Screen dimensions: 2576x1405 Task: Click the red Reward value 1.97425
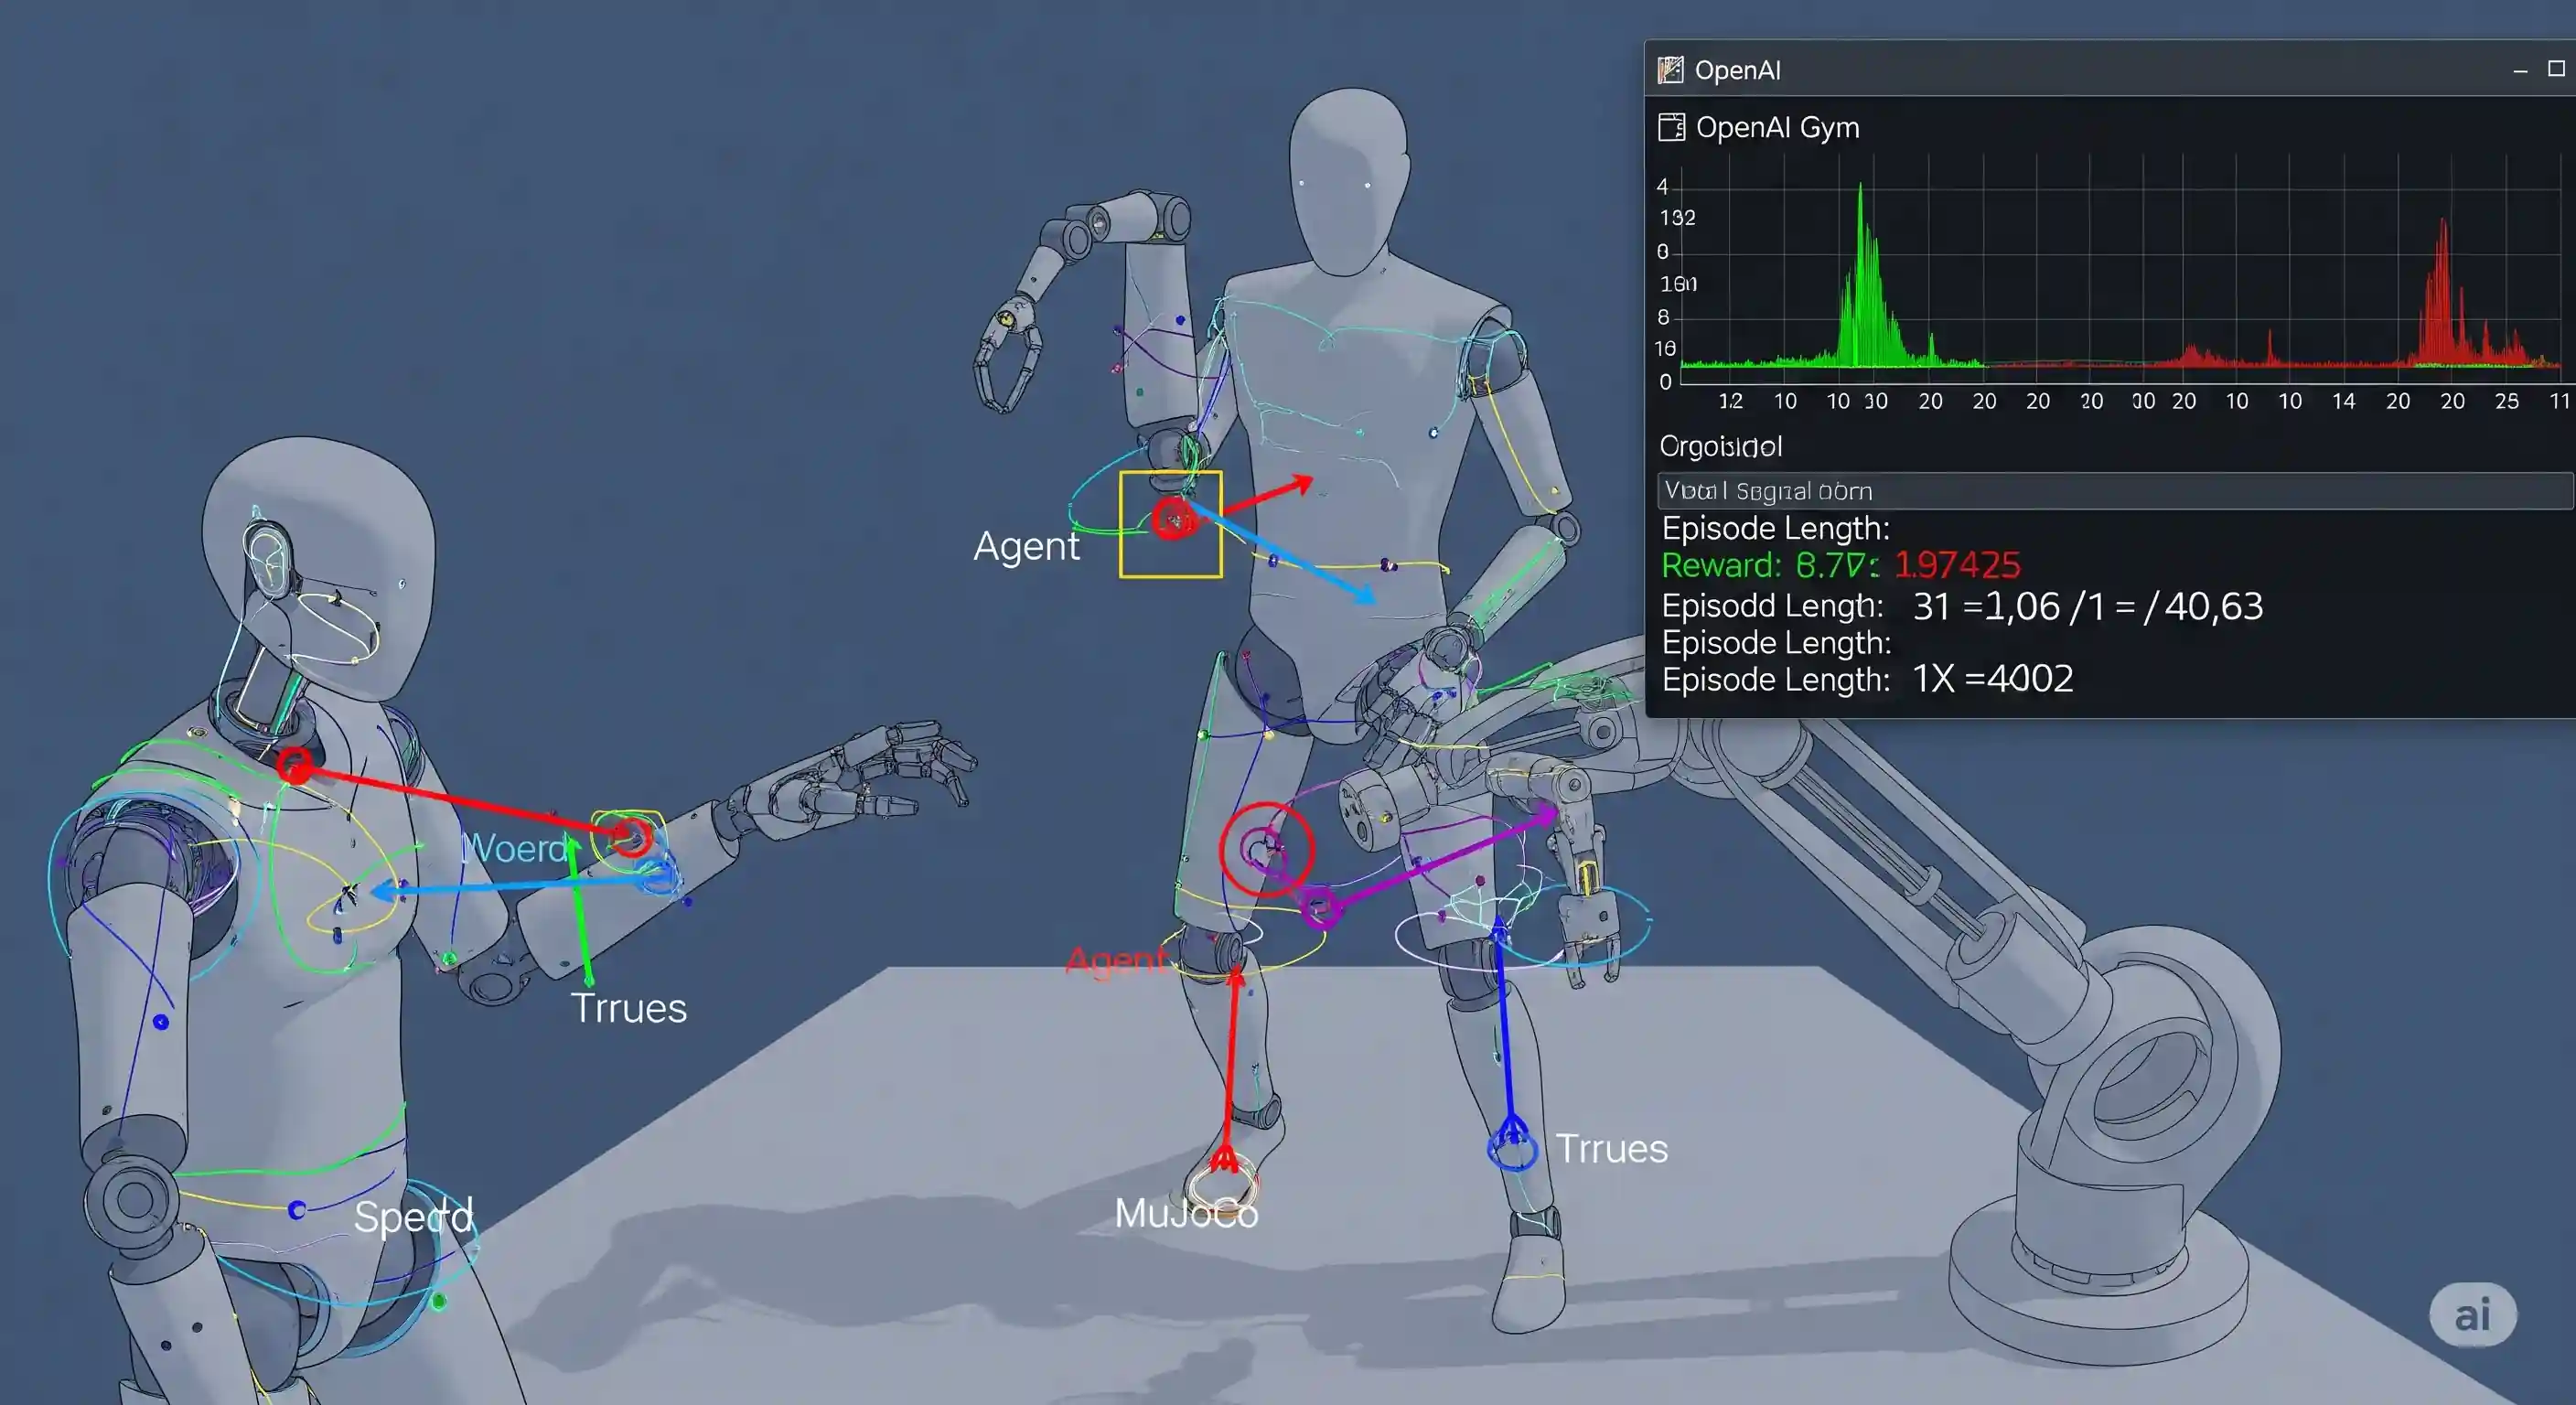pyautogui.click(x=1957, y=565)
